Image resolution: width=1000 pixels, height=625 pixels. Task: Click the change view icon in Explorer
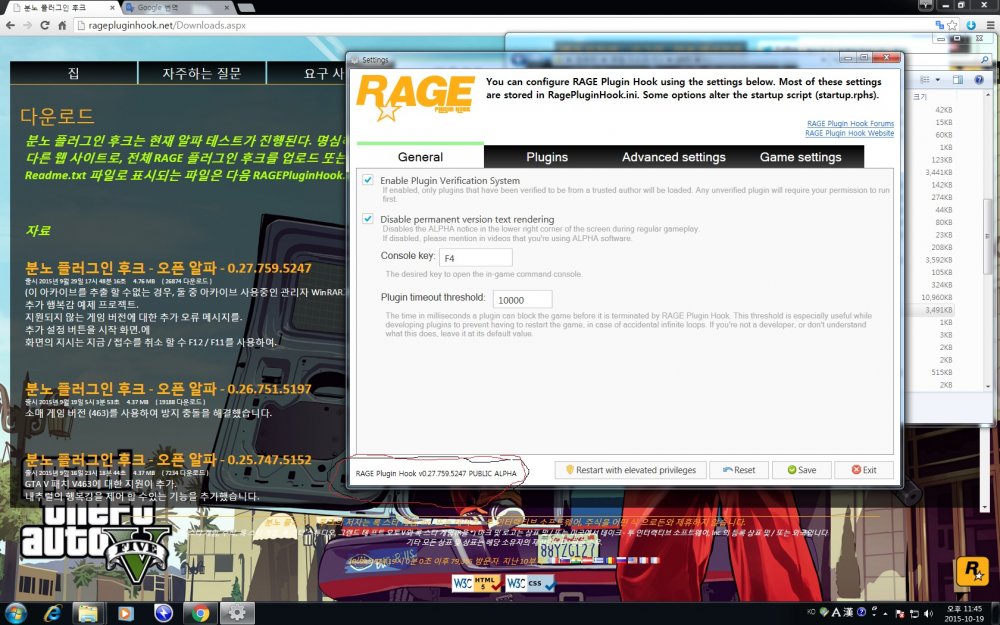click(925, 80)
